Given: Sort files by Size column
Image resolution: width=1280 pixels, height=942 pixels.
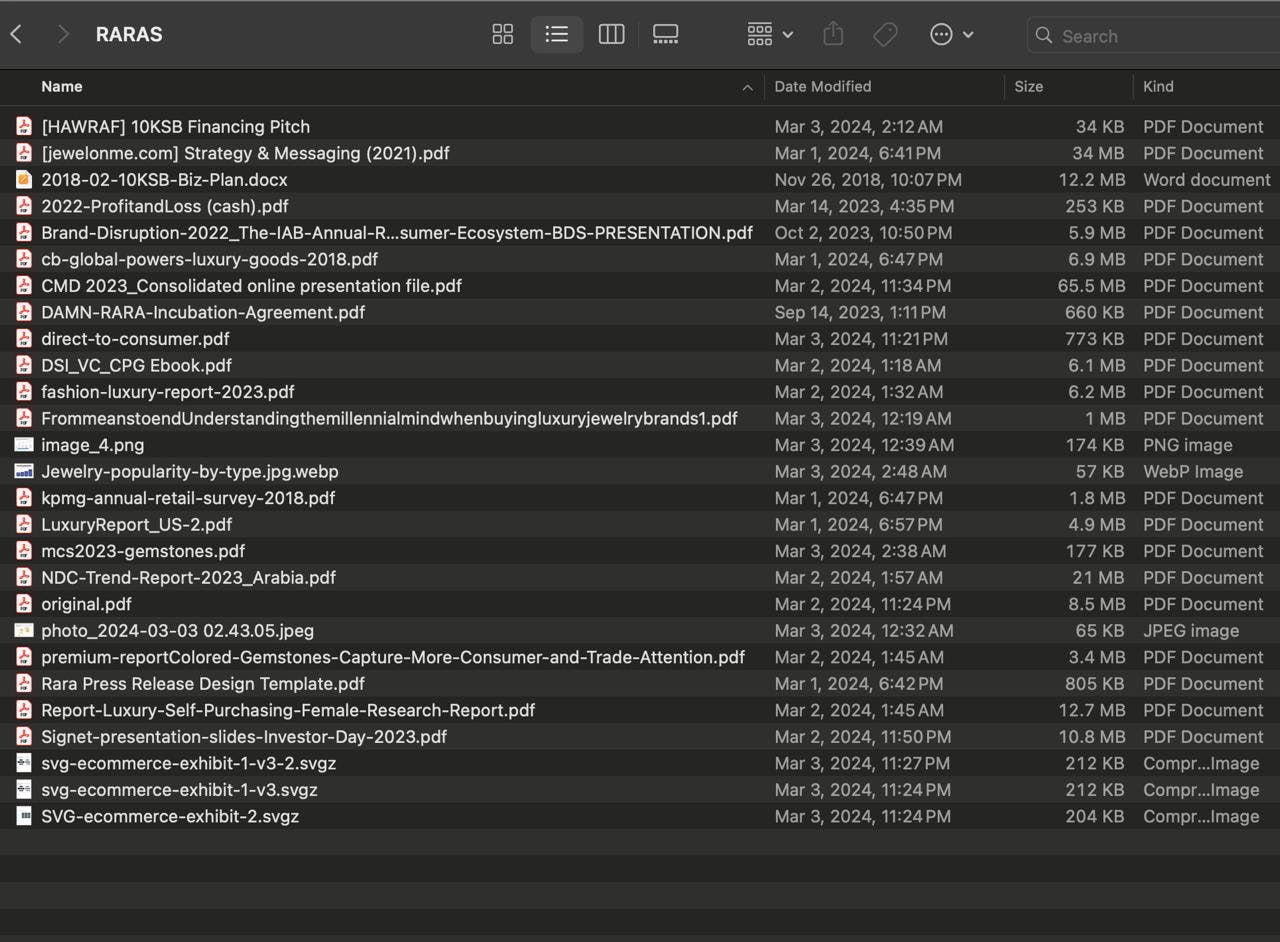Looking at the screenshot, I should pyautogui.click(x=1028, y=87).
